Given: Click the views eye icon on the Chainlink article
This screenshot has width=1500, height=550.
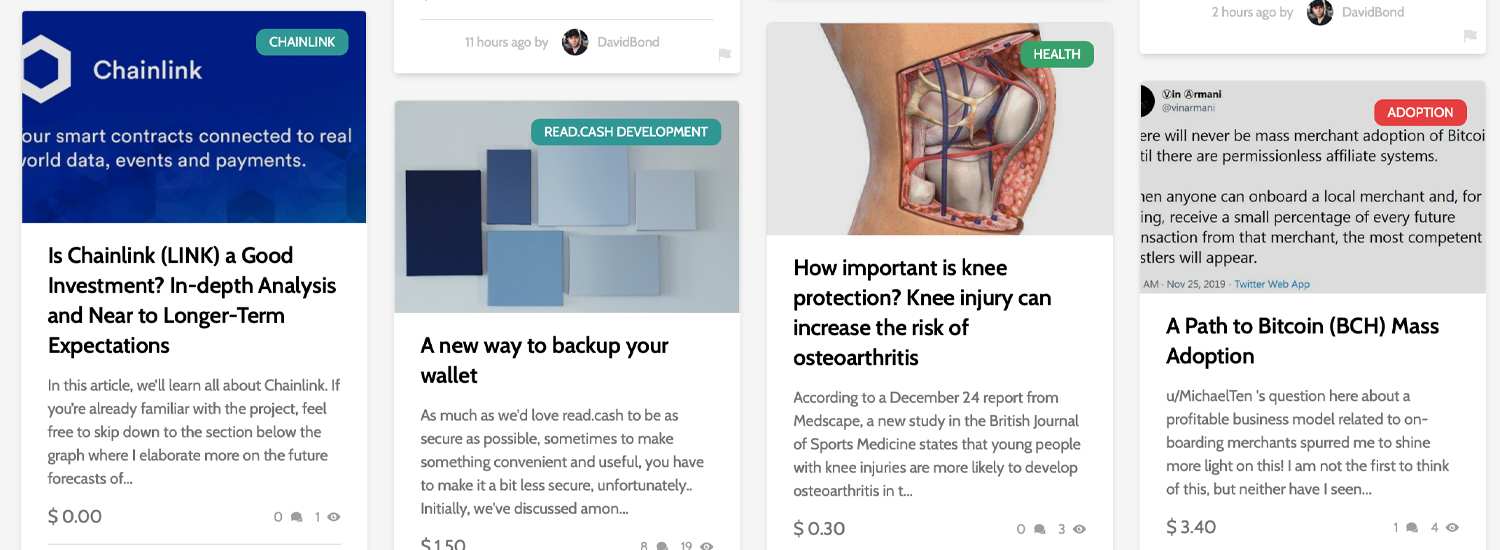Looking at the screenshot, I should [x=334, y=517].
